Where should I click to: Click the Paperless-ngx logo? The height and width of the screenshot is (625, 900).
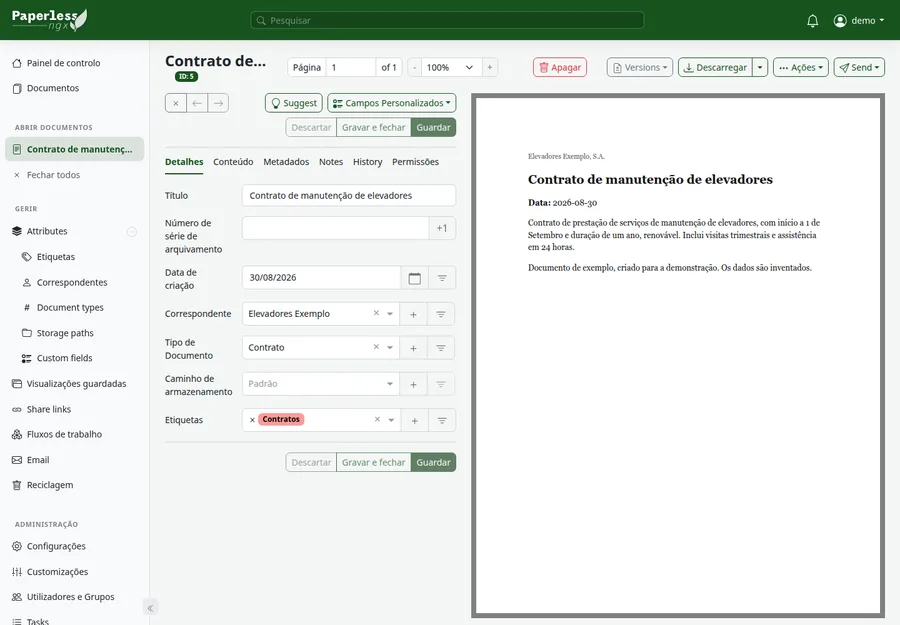tap(49, 20)
